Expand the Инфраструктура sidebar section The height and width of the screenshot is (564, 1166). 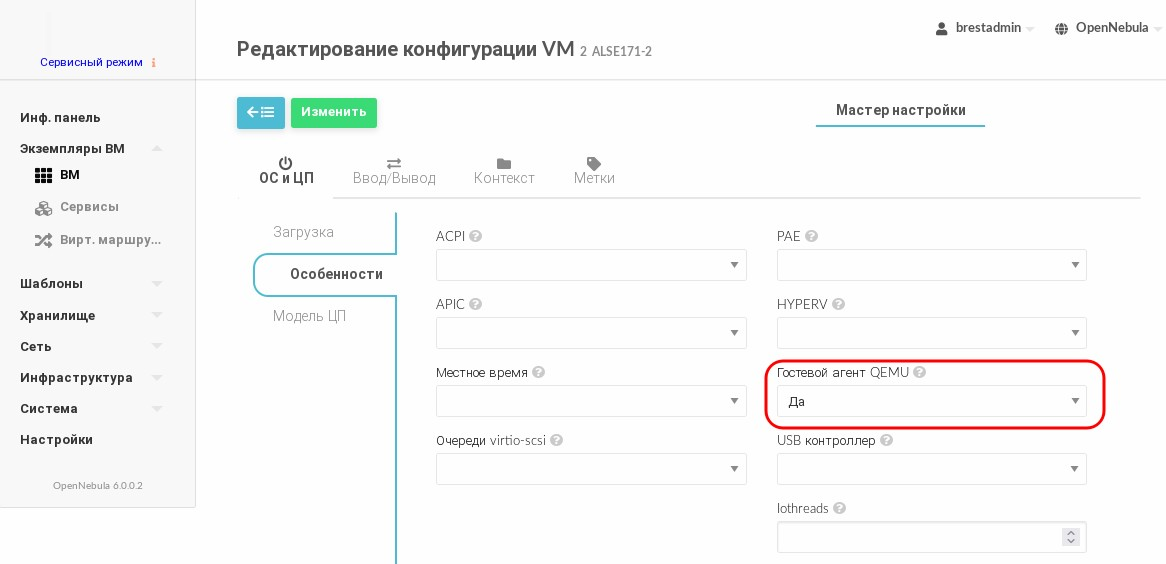[157, 378]
